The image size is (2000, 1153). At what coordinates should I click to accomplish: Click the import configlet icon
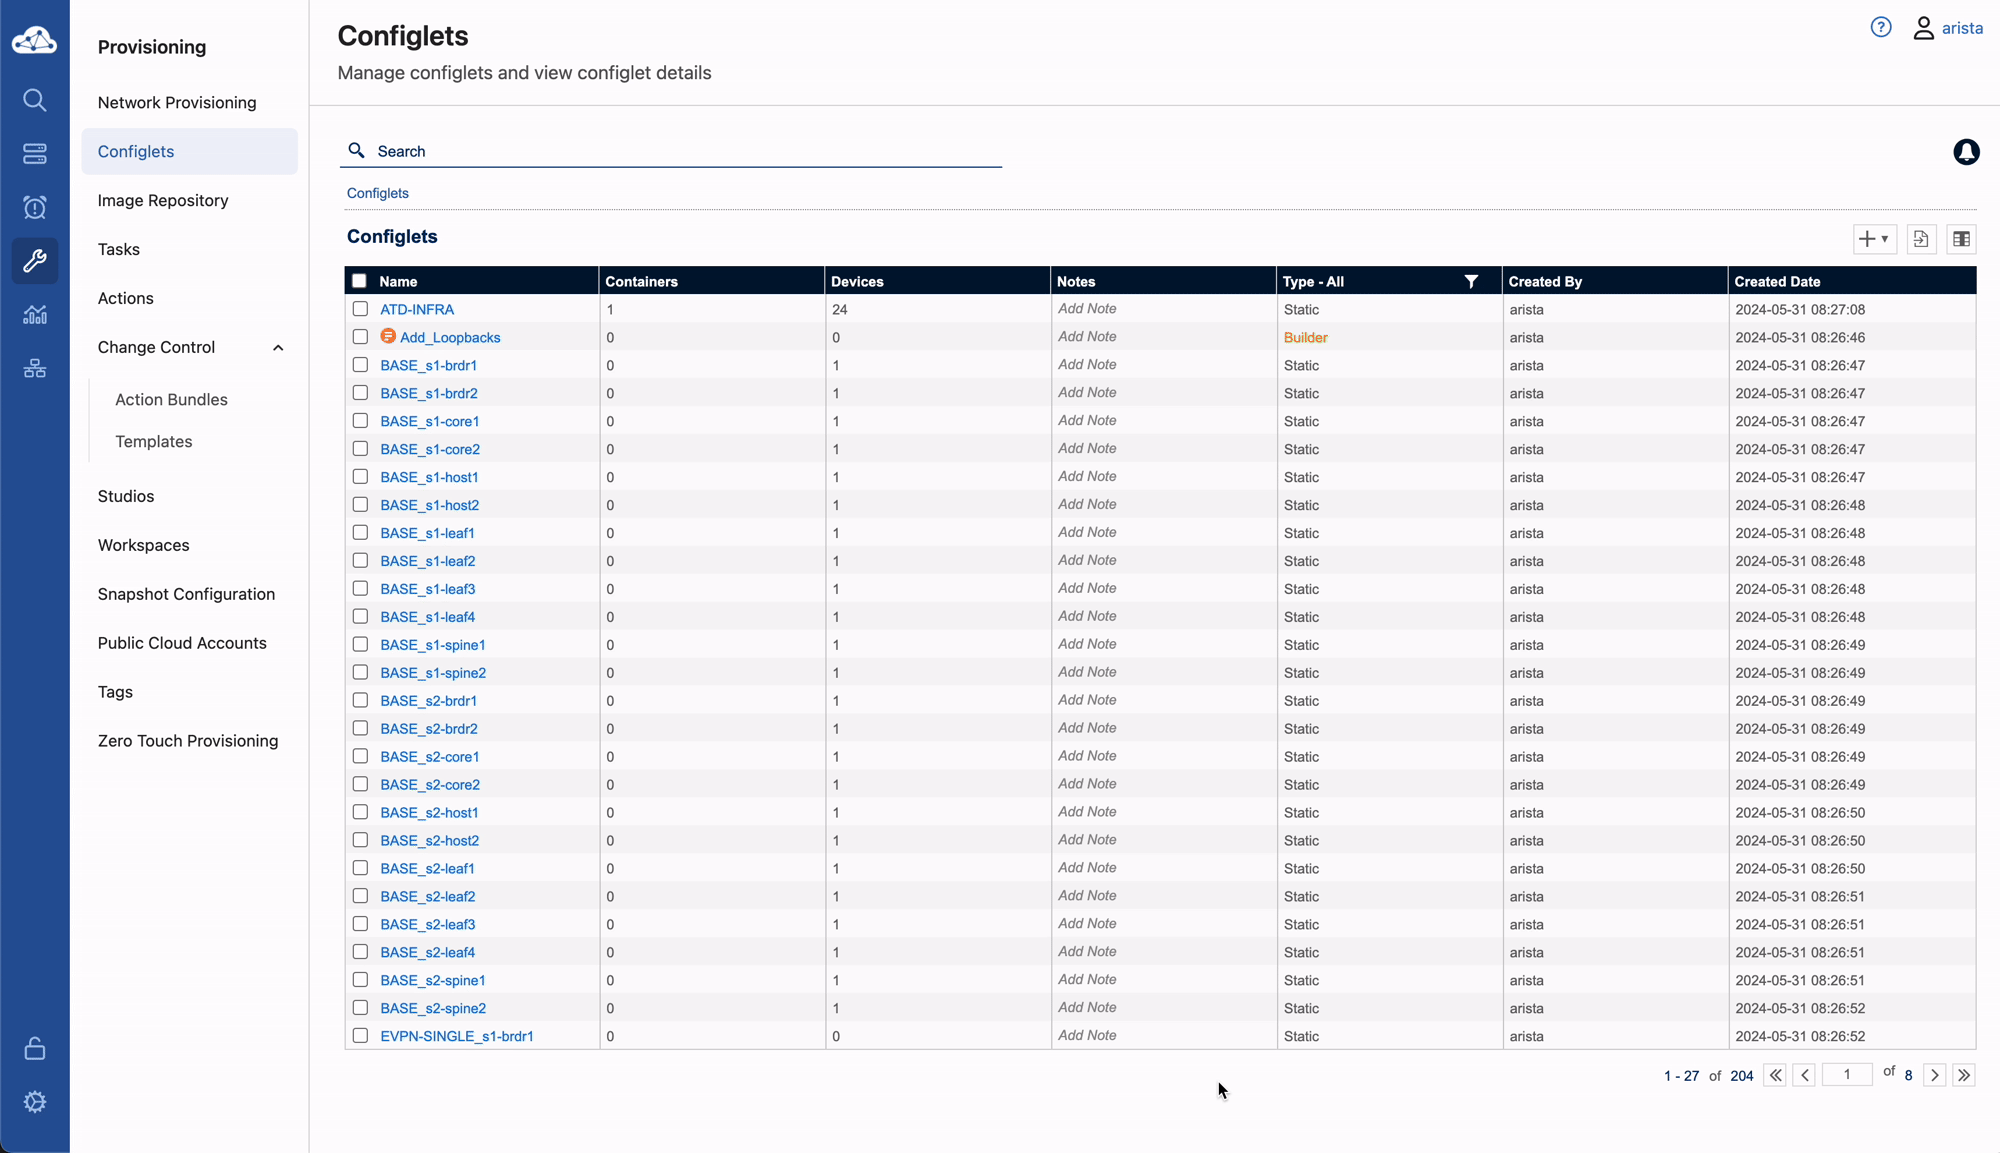1921,239
